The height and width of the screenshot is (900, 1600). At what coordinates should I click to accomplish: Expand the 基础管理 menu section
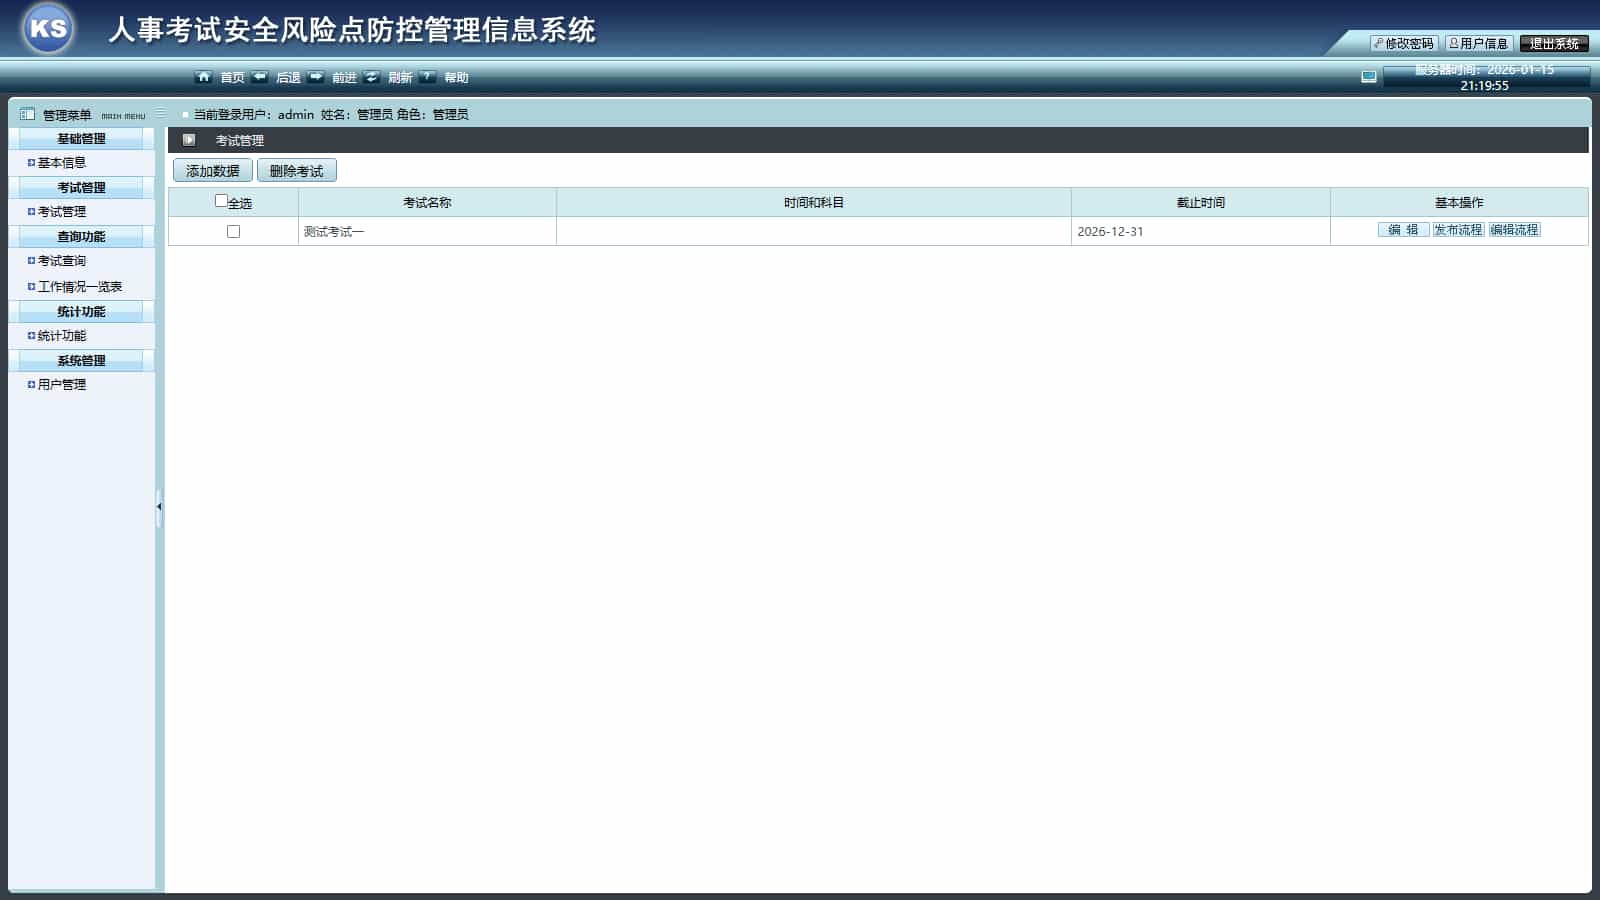81,139
